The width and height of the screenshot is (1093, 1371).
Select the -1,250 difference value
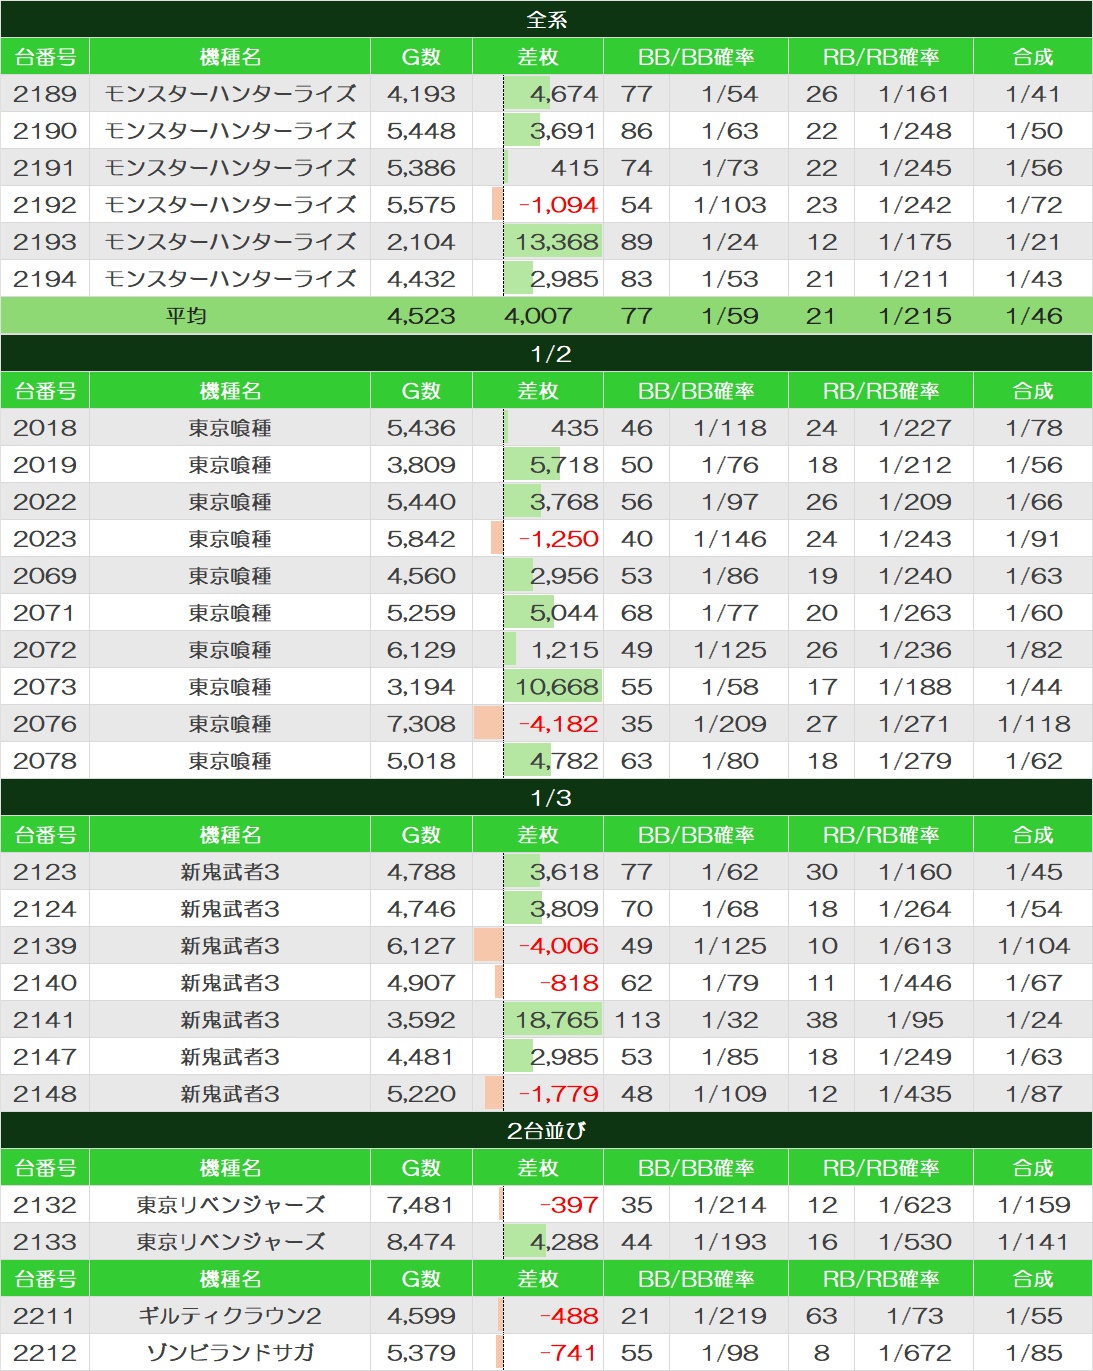tap(558, 539)
